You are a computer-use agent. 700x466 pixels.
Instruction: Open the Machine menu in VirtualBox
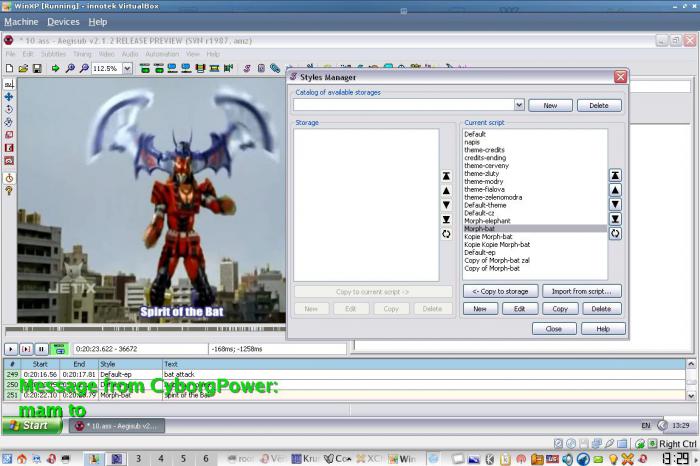[x=21, y=22]
